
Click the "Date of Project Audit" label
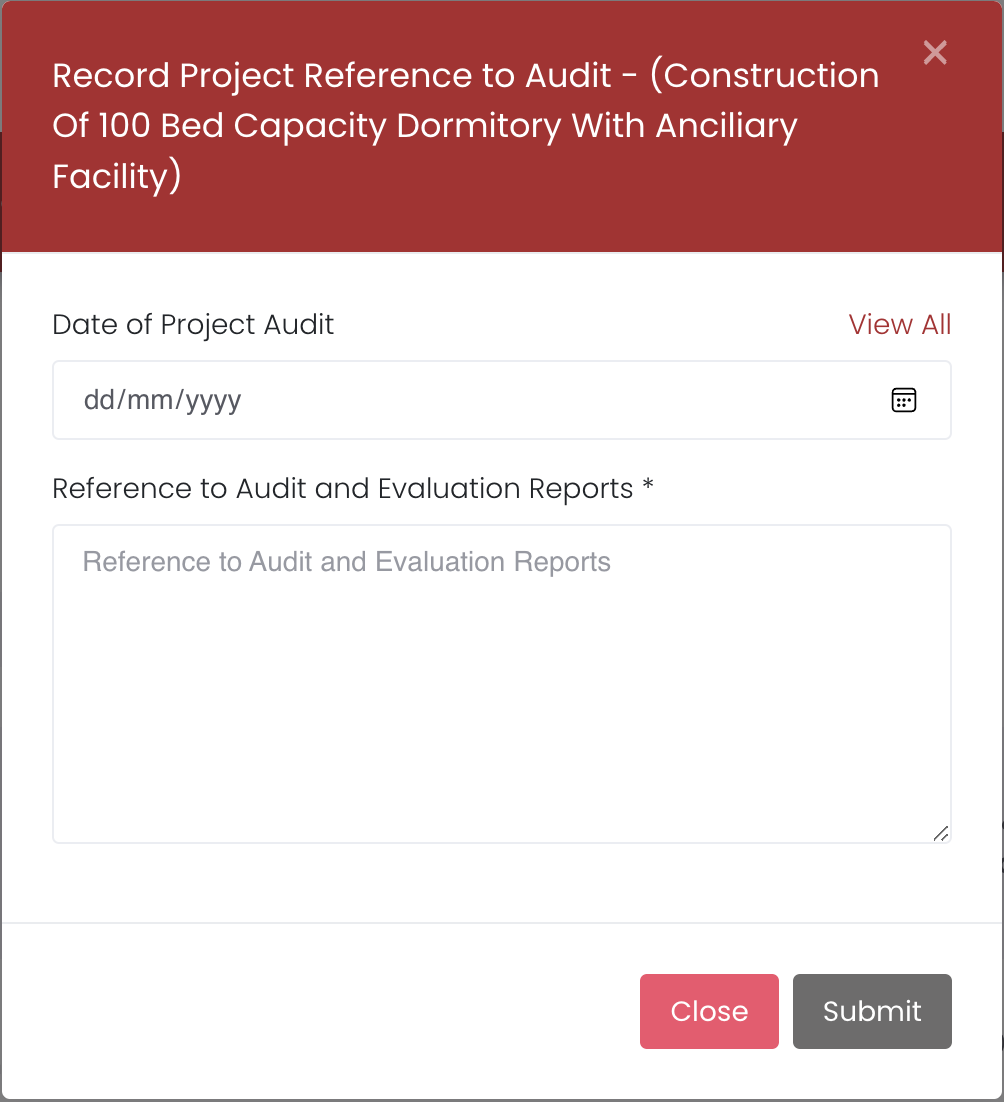193,324
